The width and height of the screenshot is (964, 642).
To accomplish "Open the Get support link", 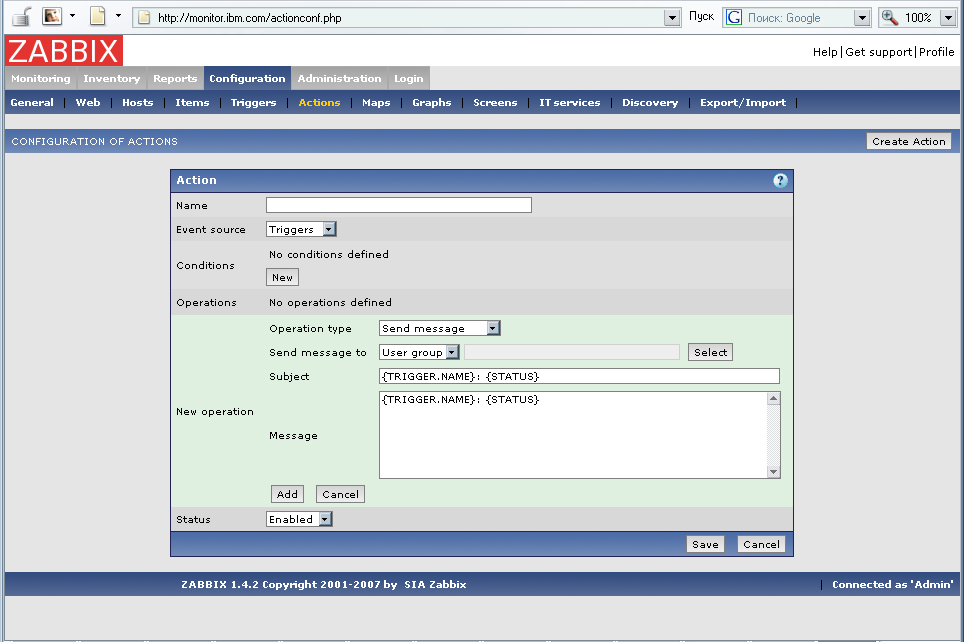I will click(x=878, y=52).
